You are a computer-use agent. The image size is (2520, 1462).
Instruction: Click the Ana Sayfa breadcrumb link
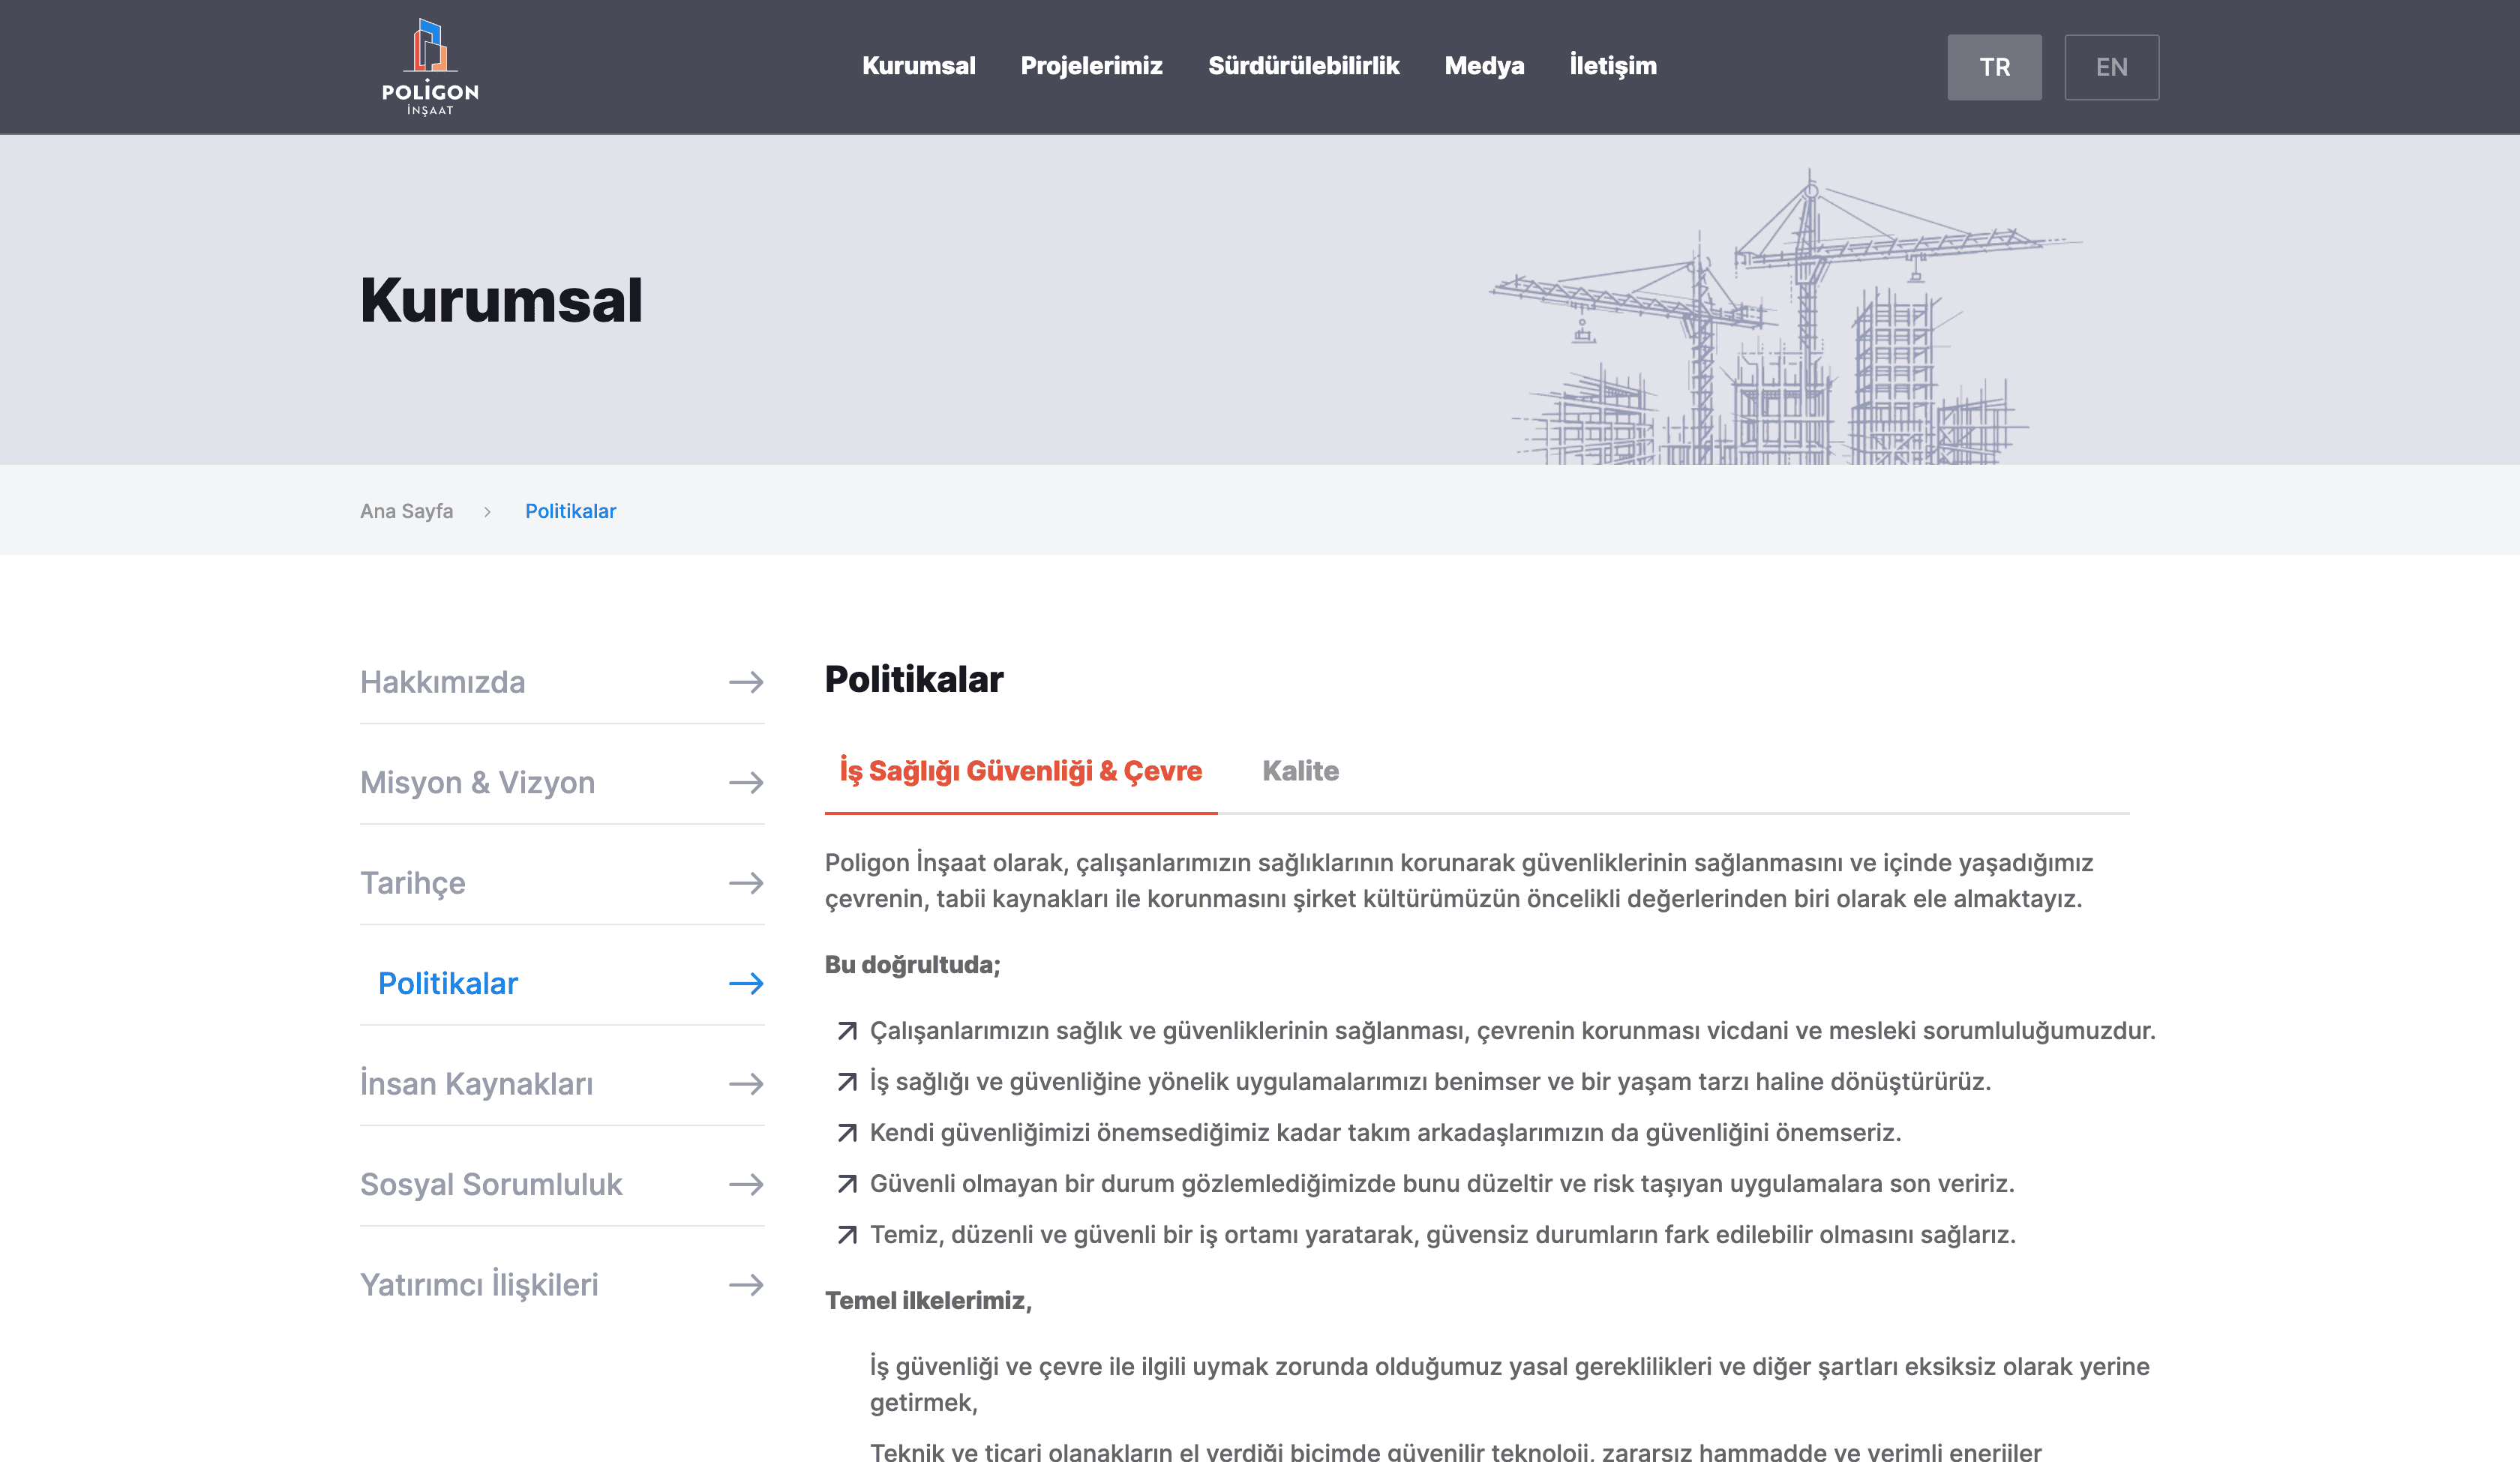point(406,511)
